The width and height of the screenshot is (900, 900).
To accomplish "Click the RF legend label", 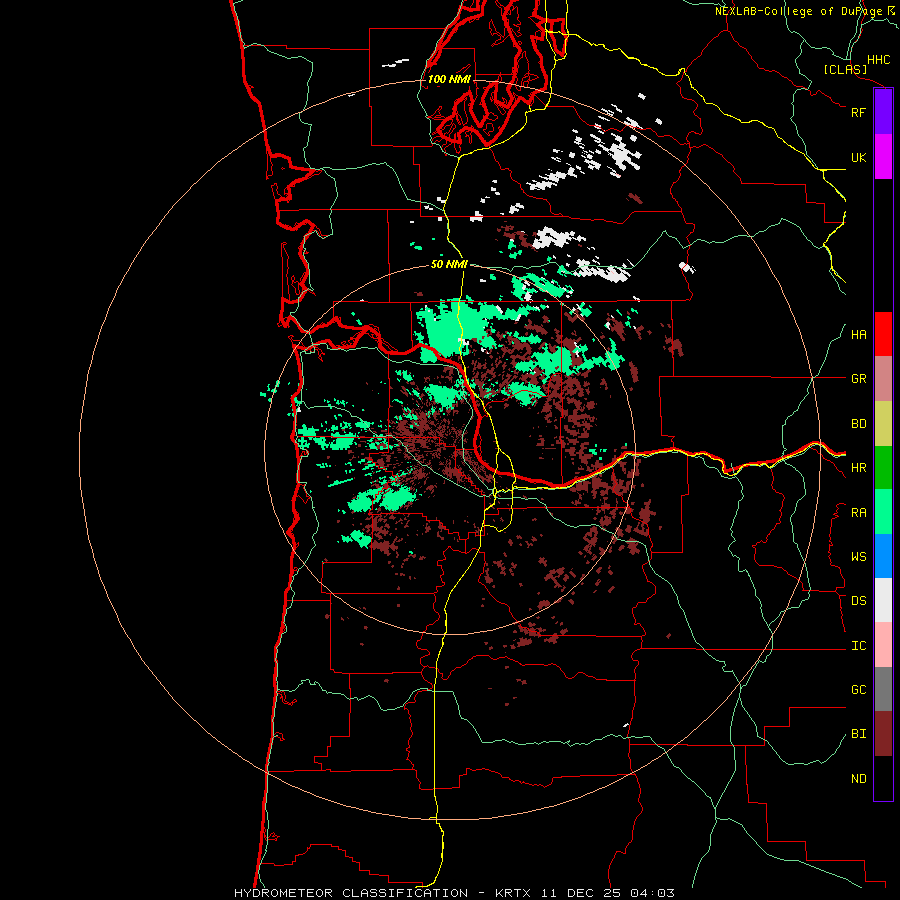I will click(859, 112).
